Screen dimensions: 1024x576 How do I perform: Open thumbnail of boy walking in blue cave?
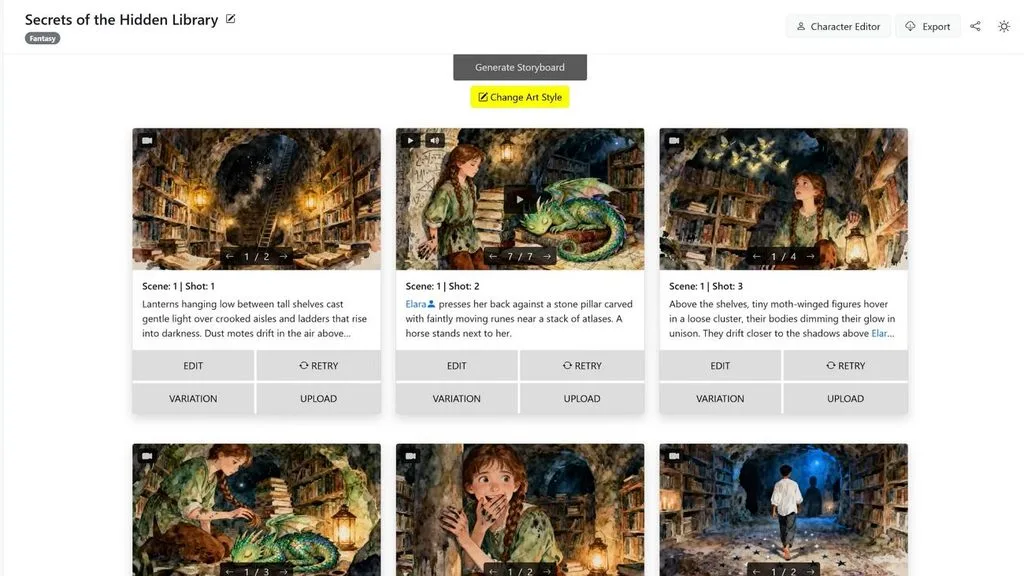coord(784,510)
